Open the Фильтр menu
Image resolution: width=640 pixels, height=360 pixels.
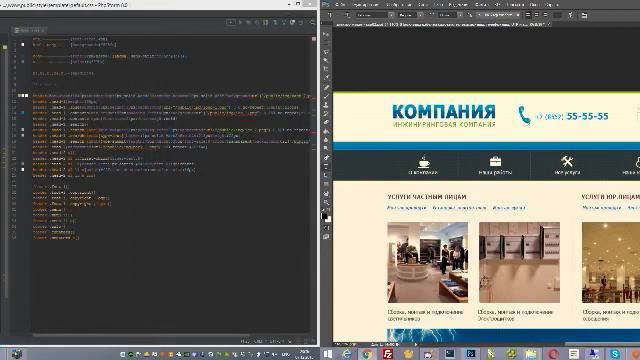click(x=482, y=4)
